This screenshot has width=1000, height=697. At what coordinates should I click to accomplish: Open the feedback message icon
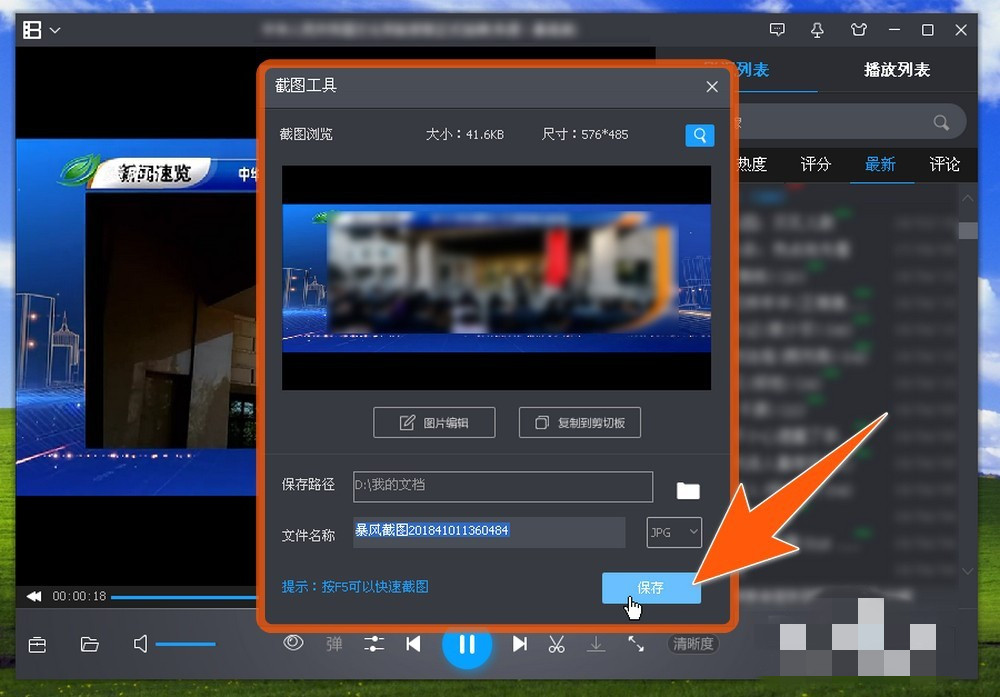tap(777, 30)
